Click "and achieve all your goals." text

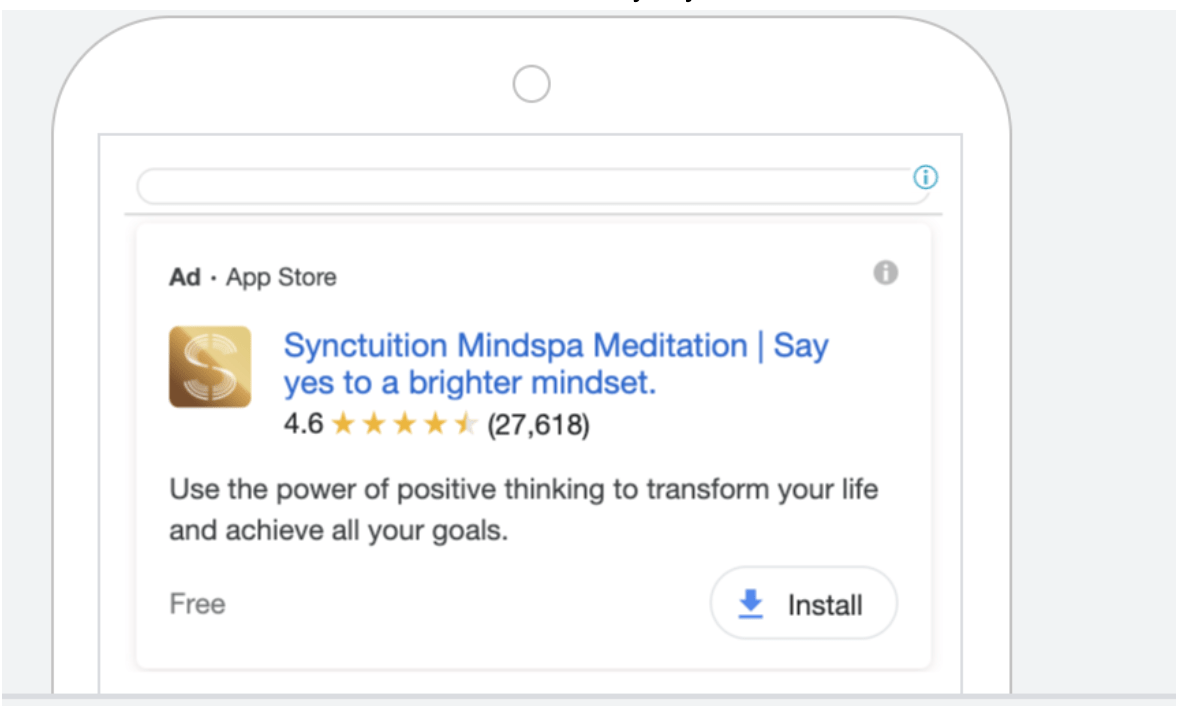(x=339, y=530)
